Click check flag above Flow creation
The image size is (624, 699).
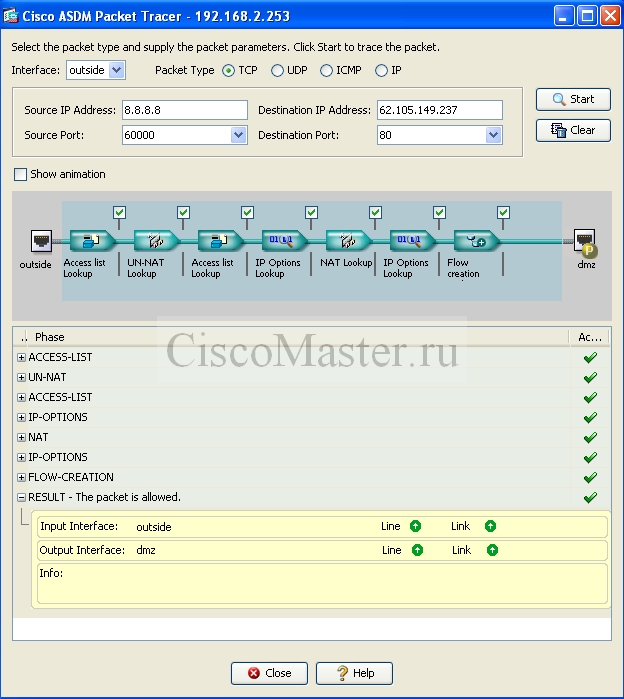point(503,212)
